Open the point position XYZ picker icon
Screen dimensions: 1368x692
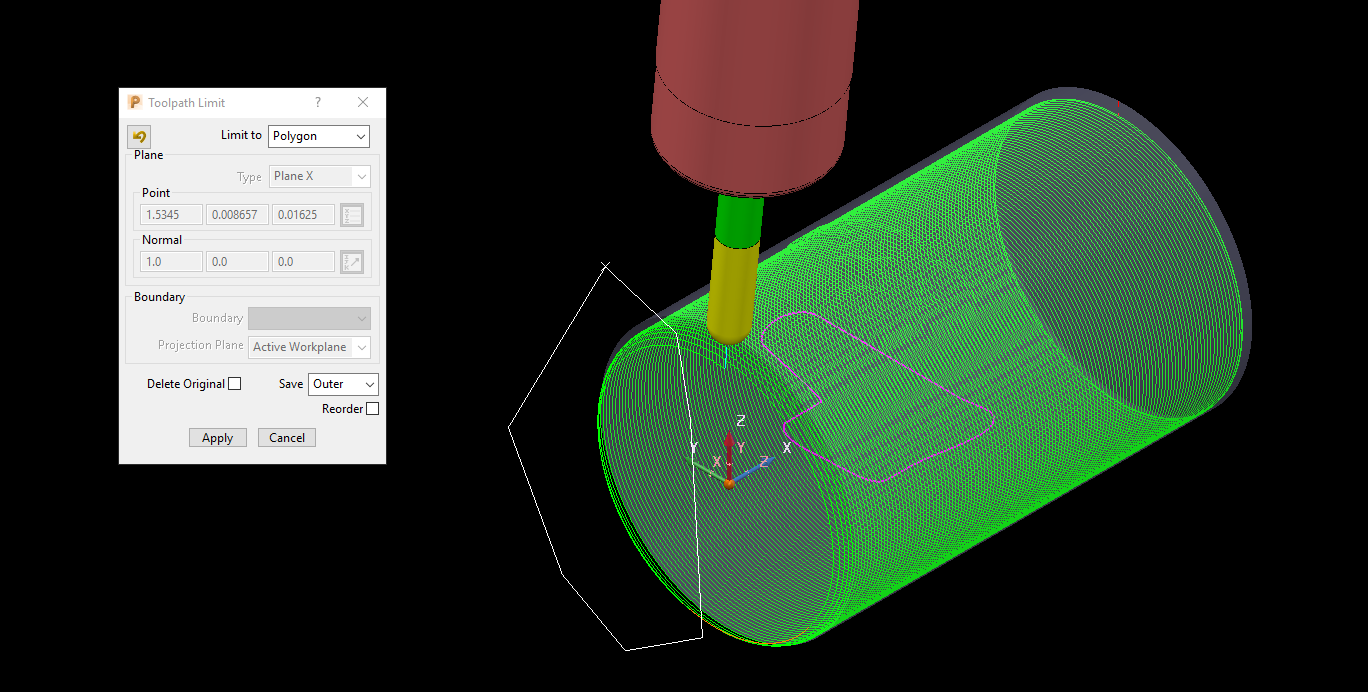[352, 215]
